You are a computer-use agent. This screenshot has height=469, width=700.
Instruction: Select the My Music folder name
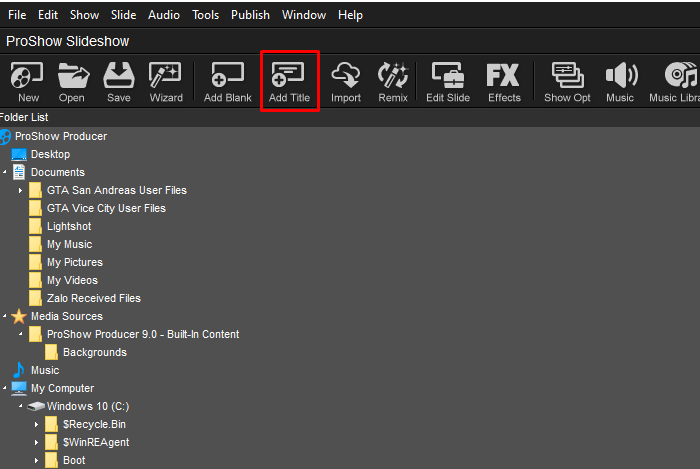click(70, 245)
